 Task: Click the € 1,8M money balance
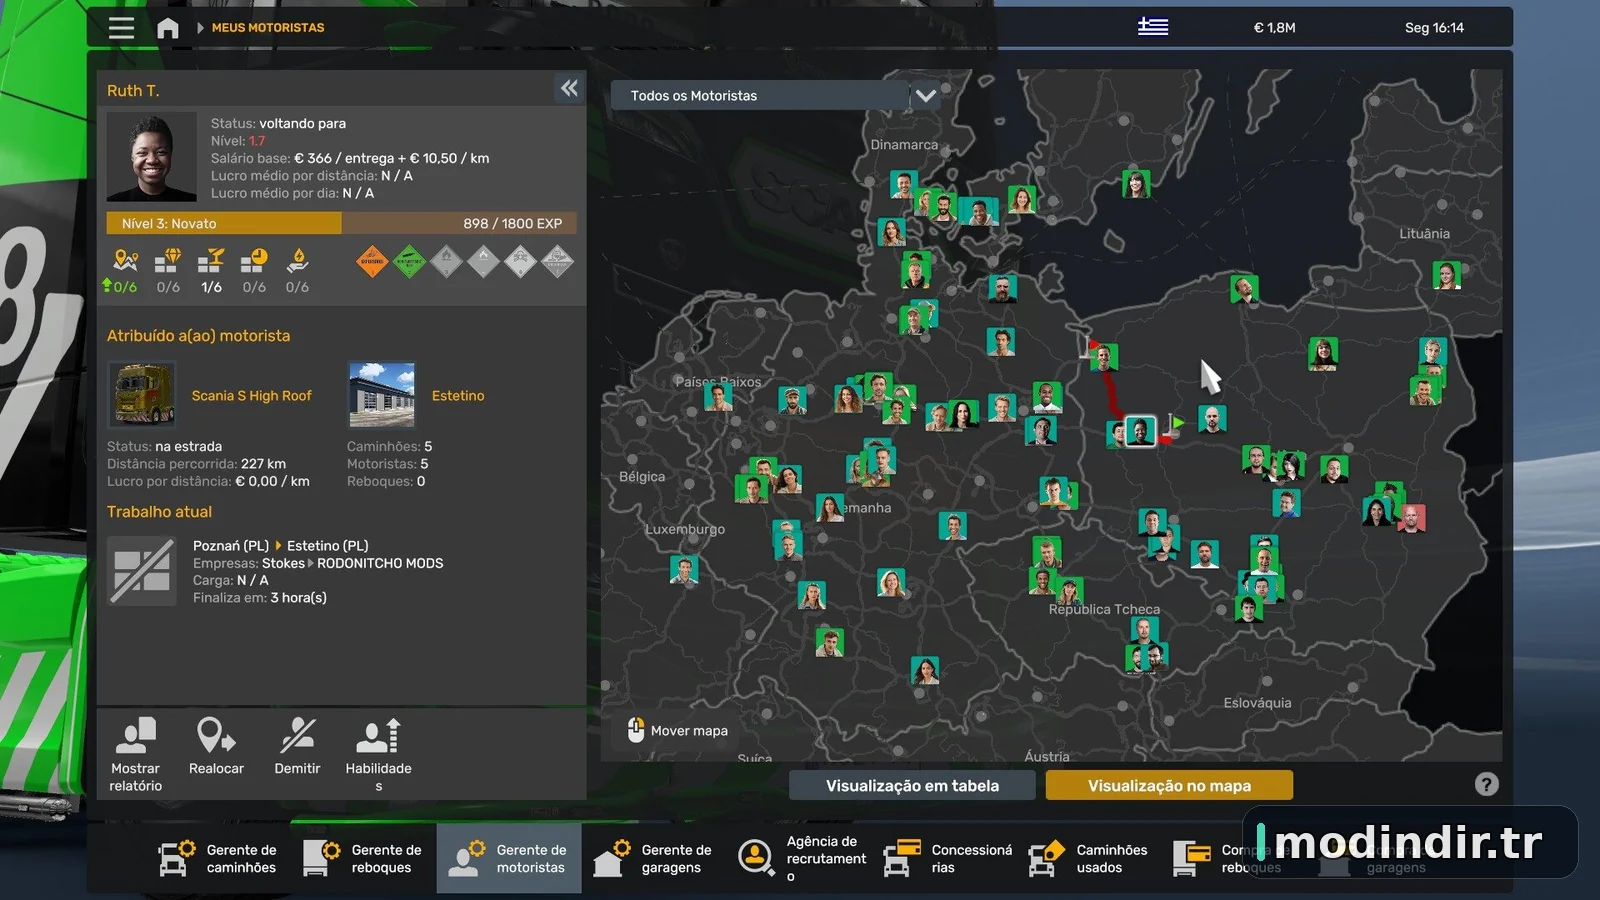[x=1274, y=28]
